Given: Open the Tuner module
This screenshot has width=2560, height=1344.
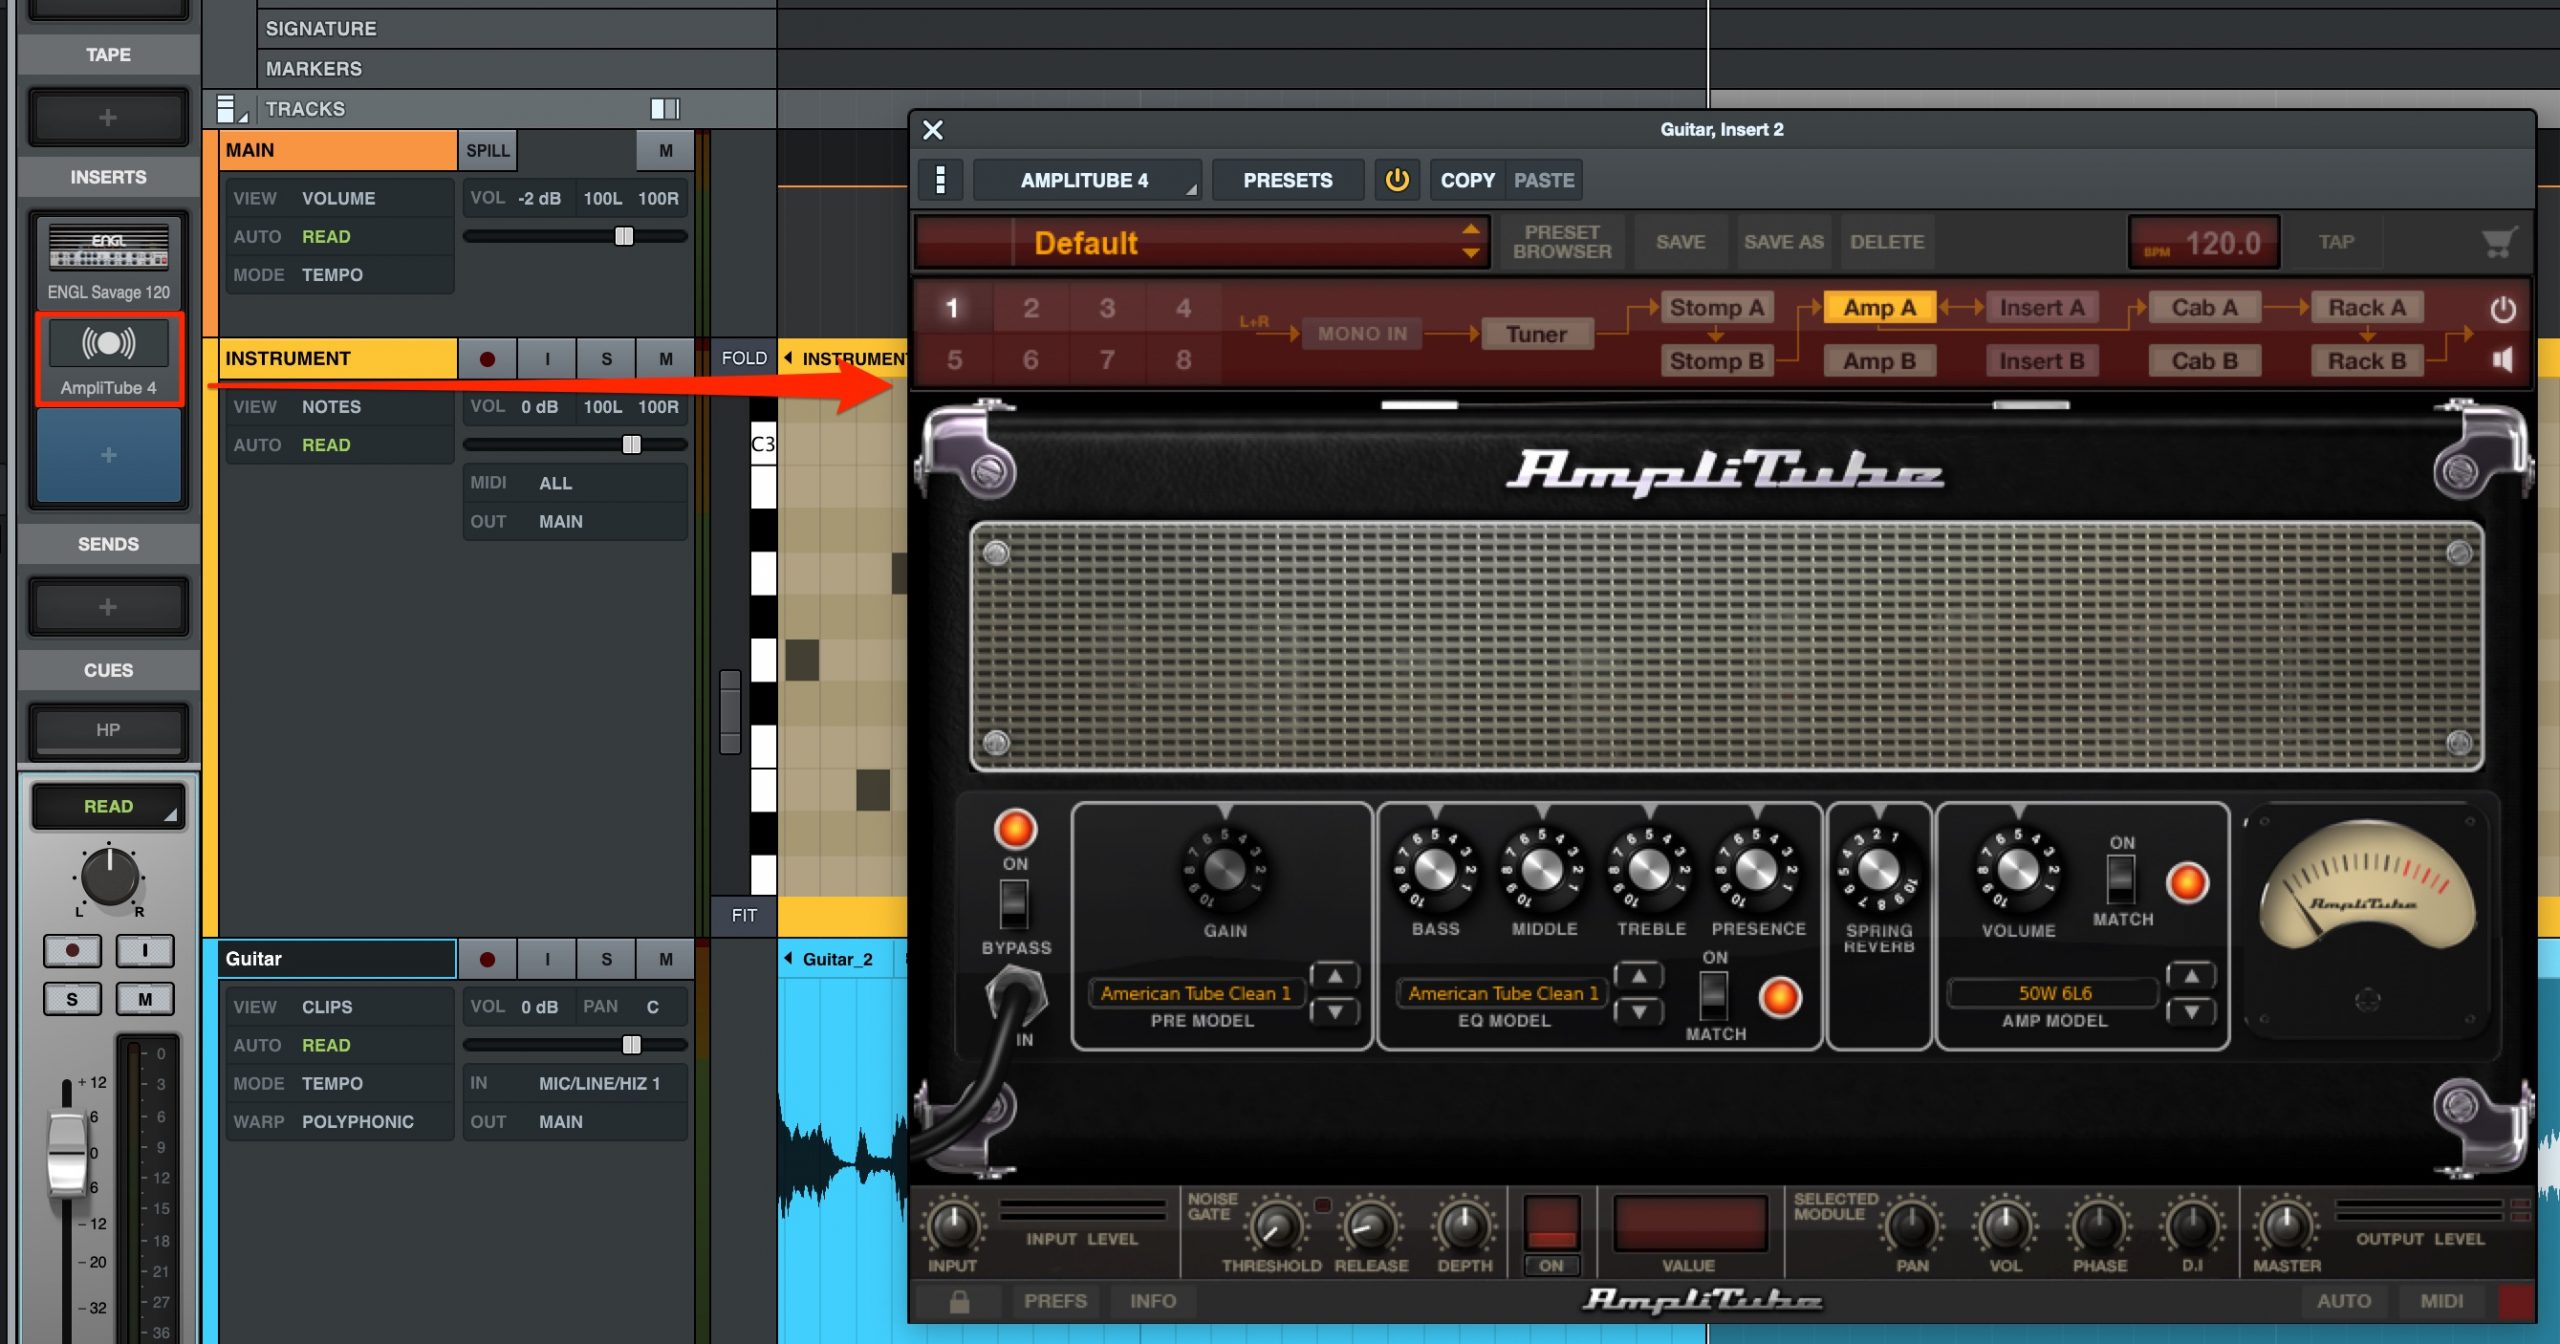Looking at the screenshot, I should [x=1537, y=334].
